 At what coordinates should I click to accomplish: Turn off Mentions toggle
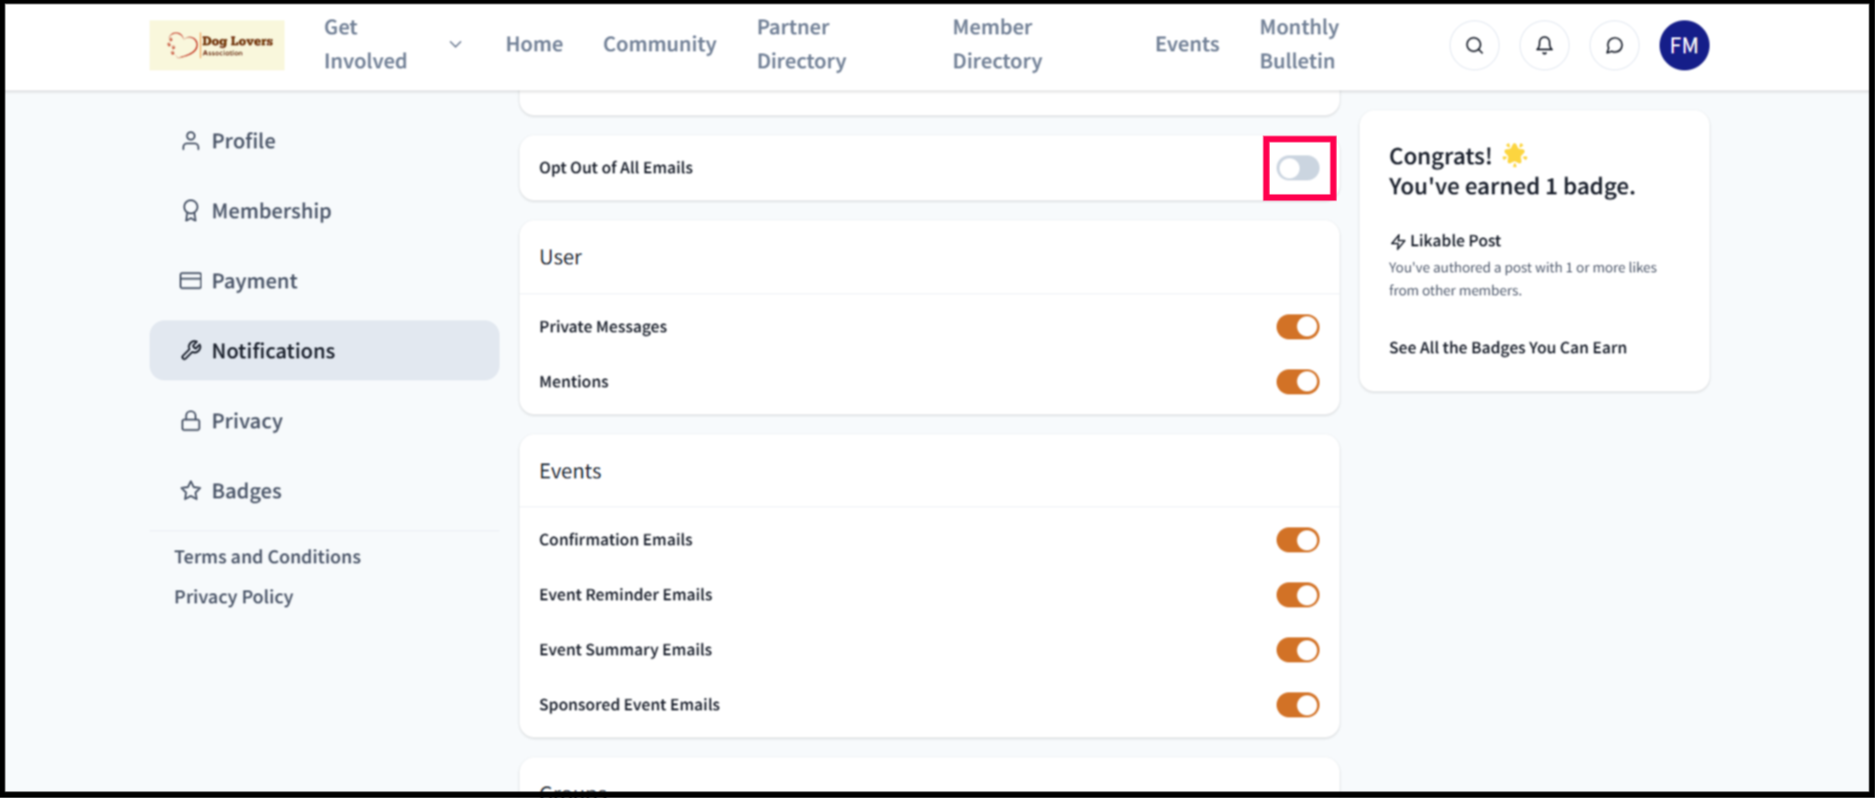1298,382
